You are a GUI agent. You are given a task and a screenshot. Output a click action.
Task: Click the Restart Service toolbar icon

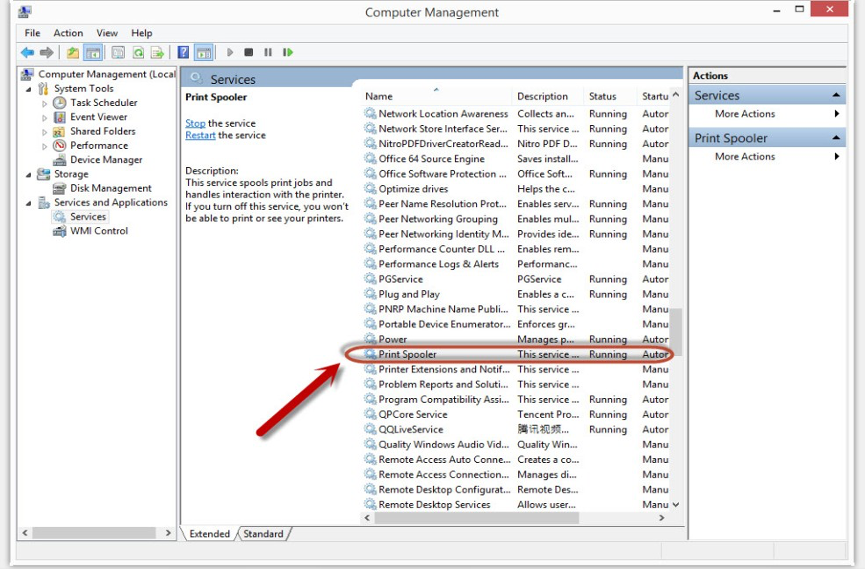(288, 52)
